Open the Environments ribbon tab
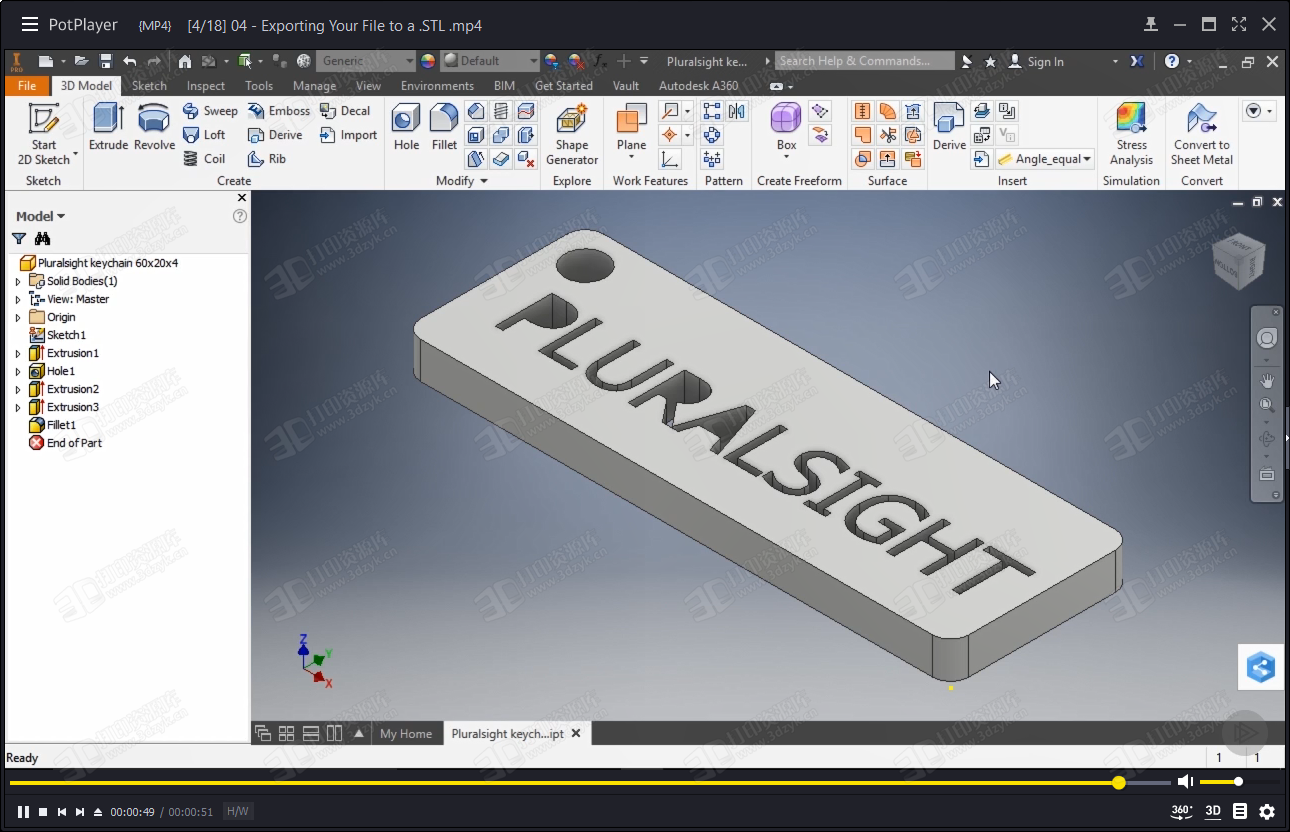The height and width of the screenshot is (832, 1290). [437, 86]
